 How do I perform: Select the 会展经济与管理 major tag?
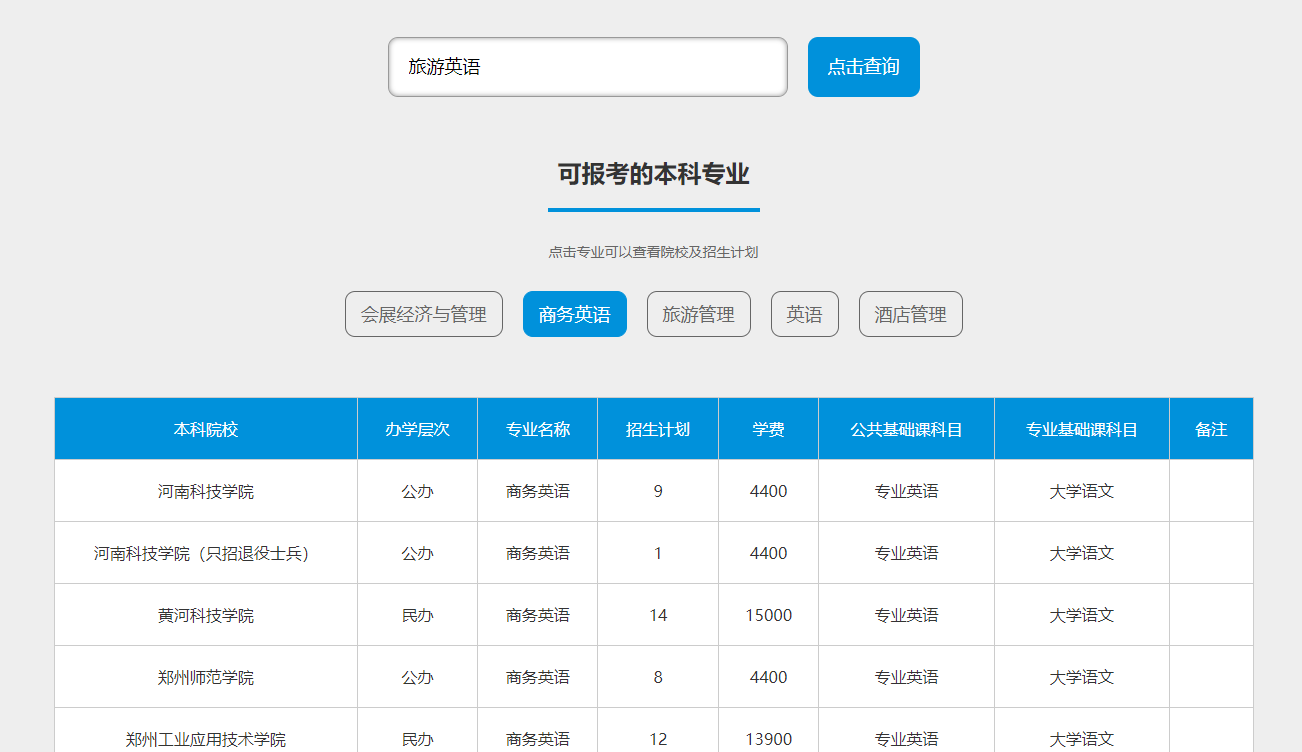[x=424, y=314]
